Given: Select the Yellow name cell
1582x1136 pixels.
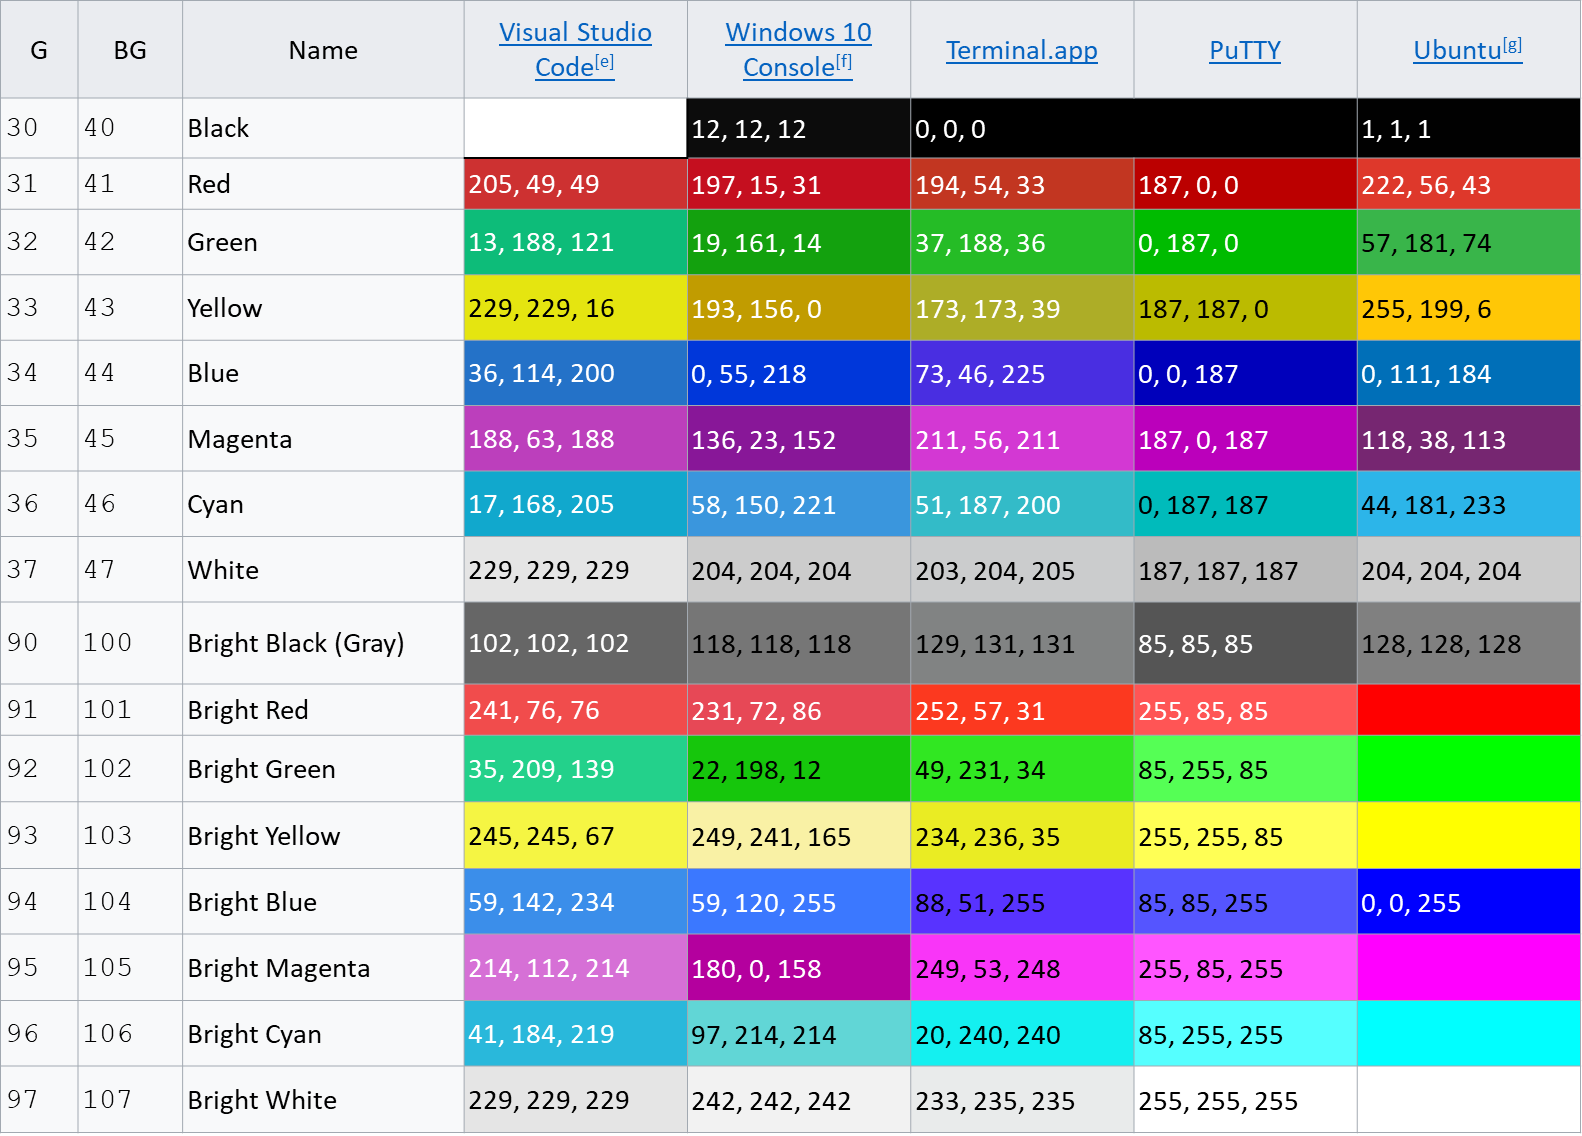Looking at the screenshot, I should click(x=323, y=308).
